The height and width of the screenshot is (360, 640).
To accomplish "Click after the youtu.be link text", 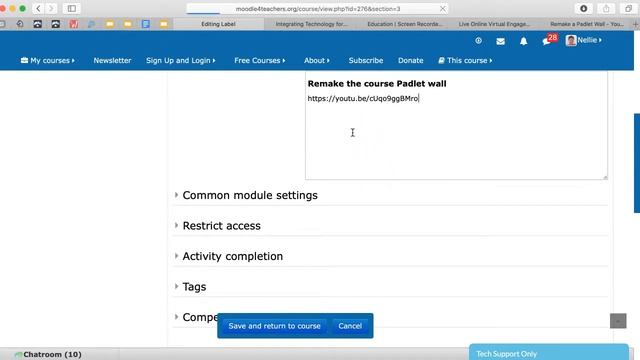I will (420, 98).
